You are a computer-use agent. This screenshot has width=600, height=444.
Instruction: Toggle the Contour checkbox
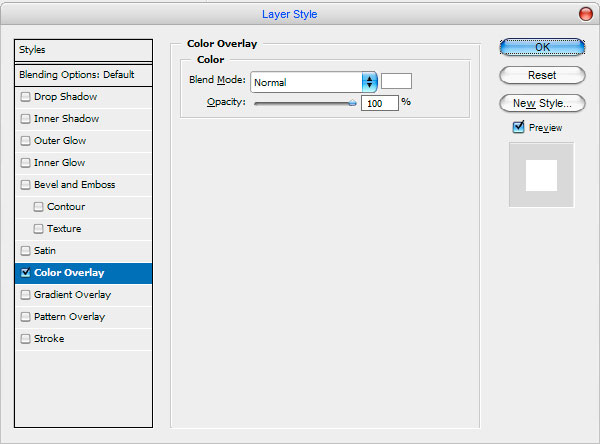38,207
